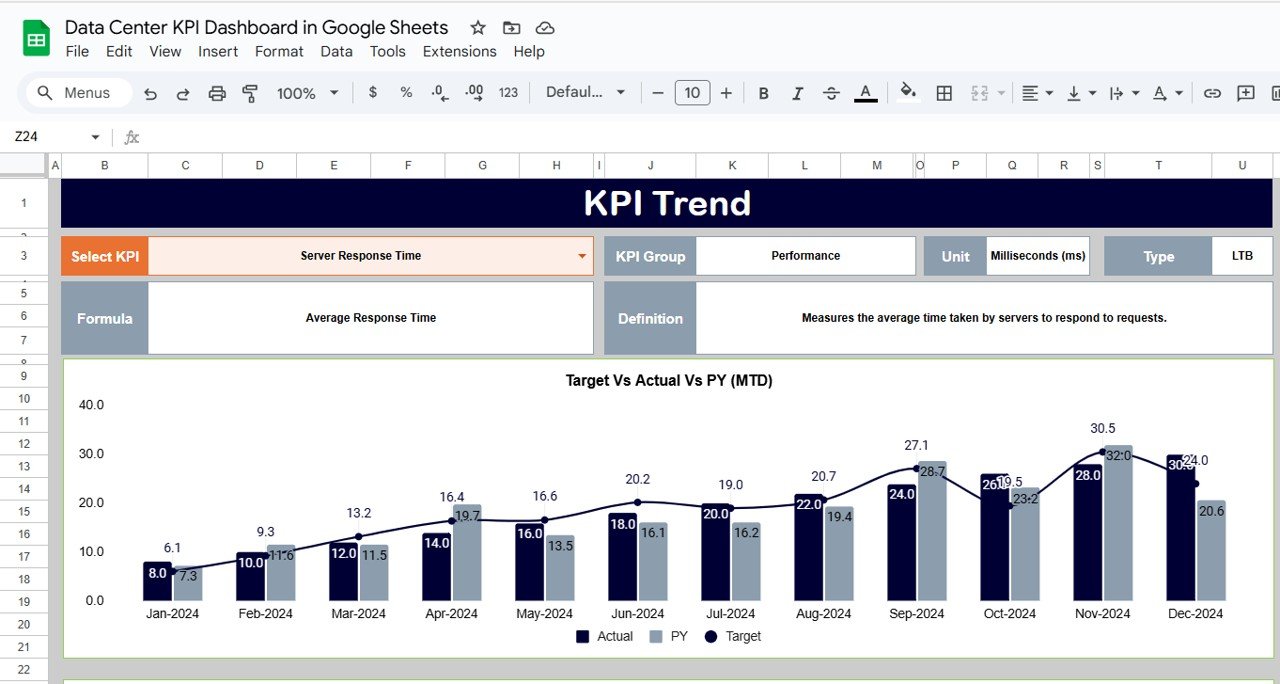Click inside the formula bar
1280x684 pixels.
[400, 136]
